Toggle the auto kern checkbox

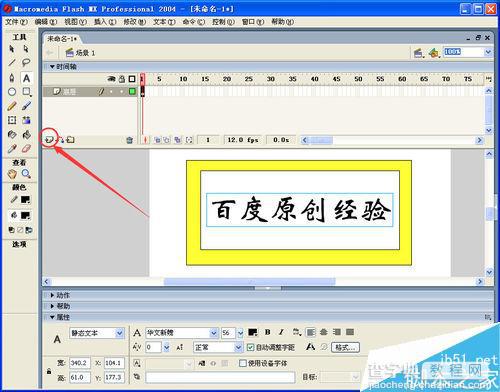coord(250,347)
